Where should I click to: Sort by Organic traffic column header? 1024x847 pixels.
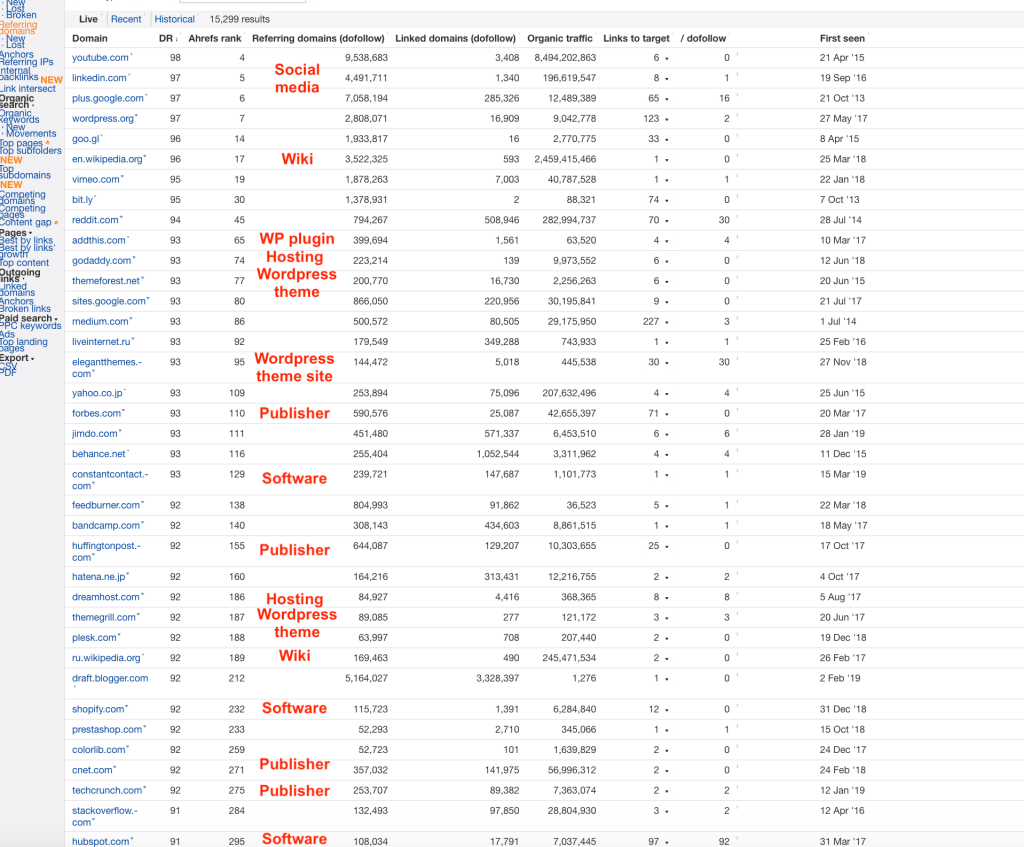pos(560,38)
